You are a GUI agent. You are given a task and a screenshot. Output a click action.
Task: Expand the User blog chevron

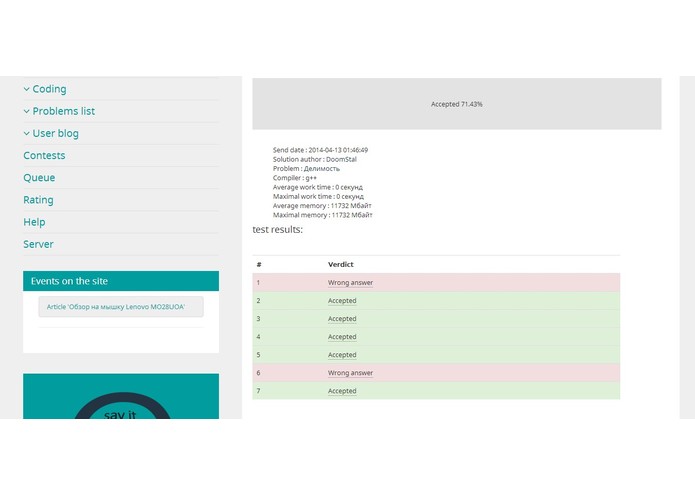(27, 133)
